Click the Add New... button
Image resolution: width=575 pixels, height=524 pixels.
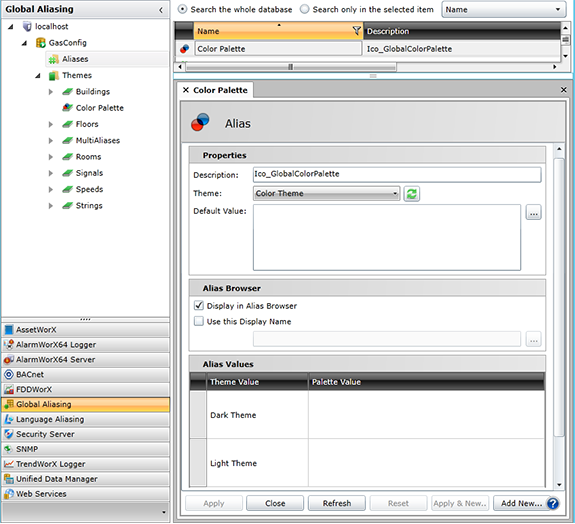tap(521, 503)
